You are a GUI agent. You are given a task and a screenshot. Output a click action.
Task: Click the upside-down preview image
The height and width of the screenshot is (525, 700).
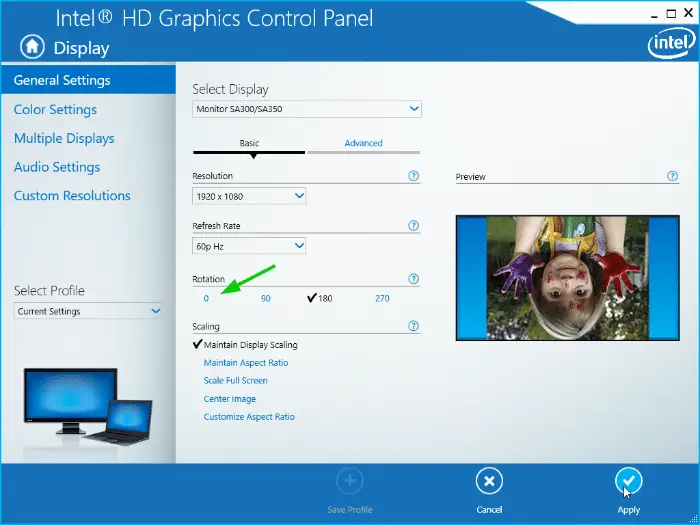[x=567, y=278]
